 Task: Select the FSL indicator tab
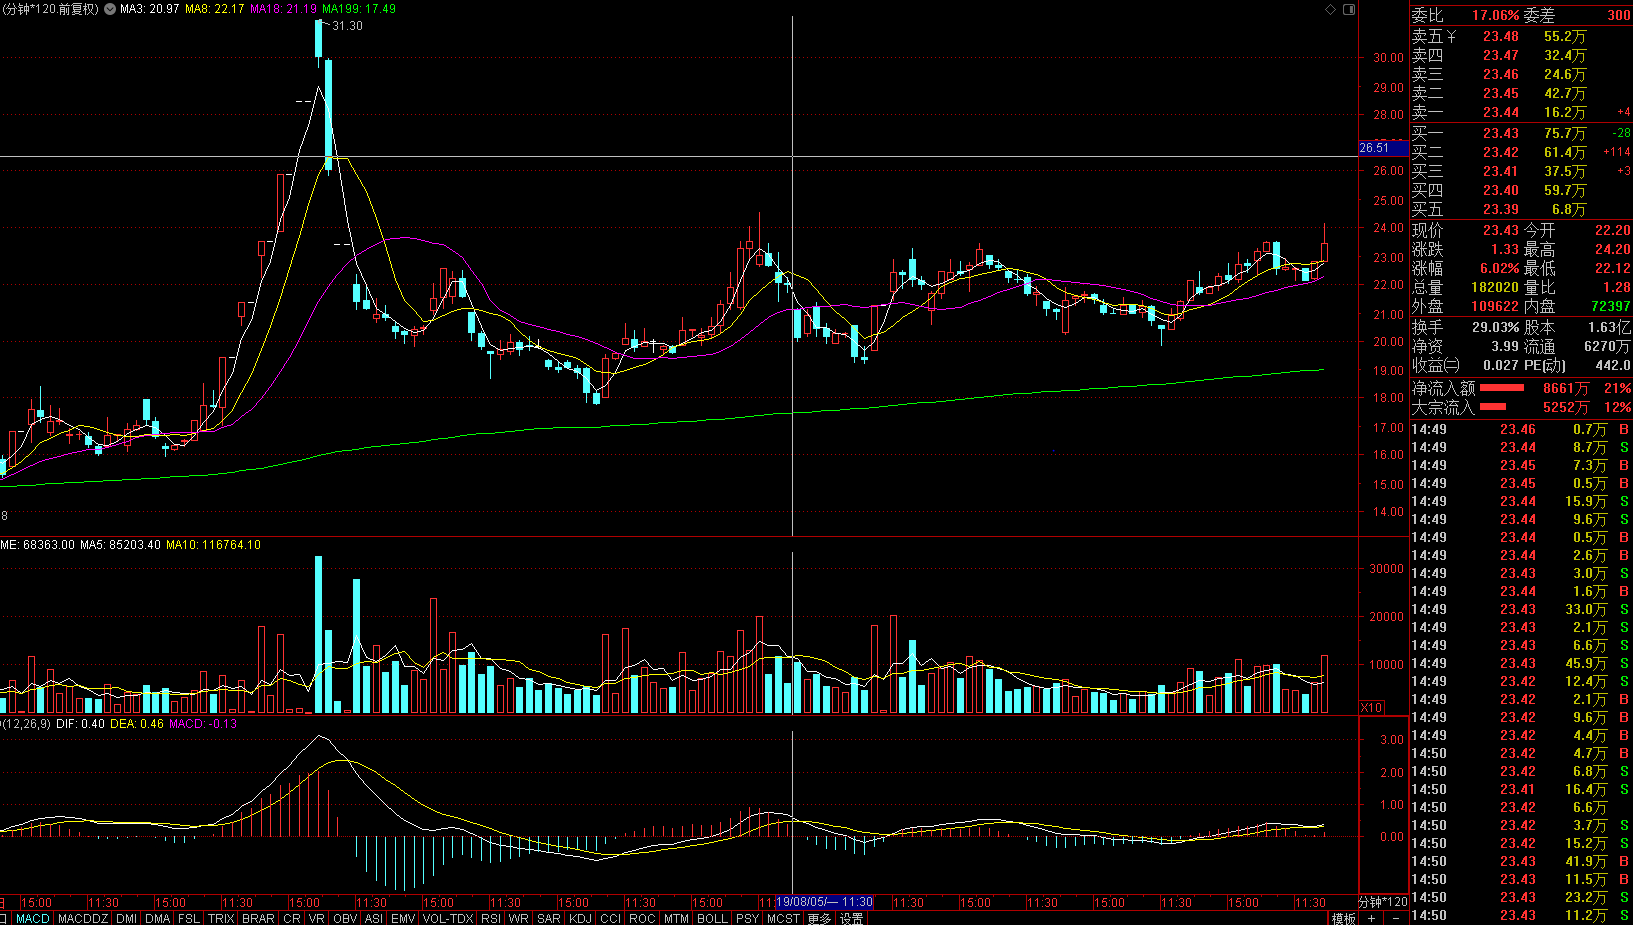(189, 918)
